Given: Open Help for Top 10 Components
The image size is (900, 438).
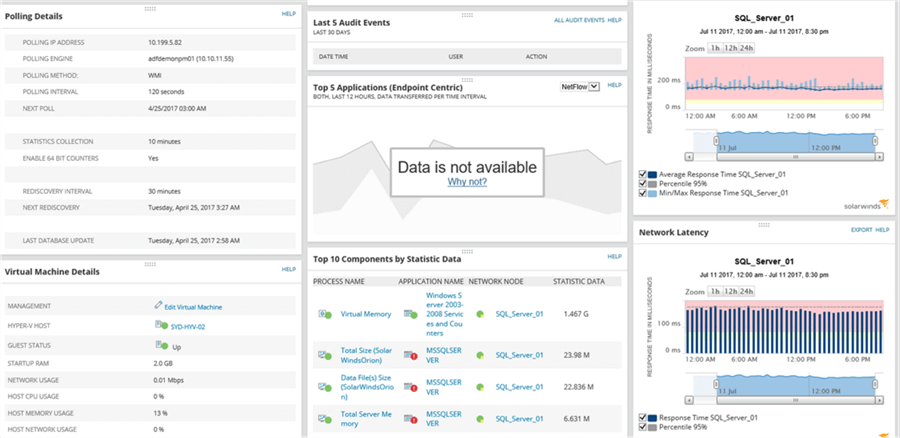Looking at the screenshot, I should click(x=615, y=257).
